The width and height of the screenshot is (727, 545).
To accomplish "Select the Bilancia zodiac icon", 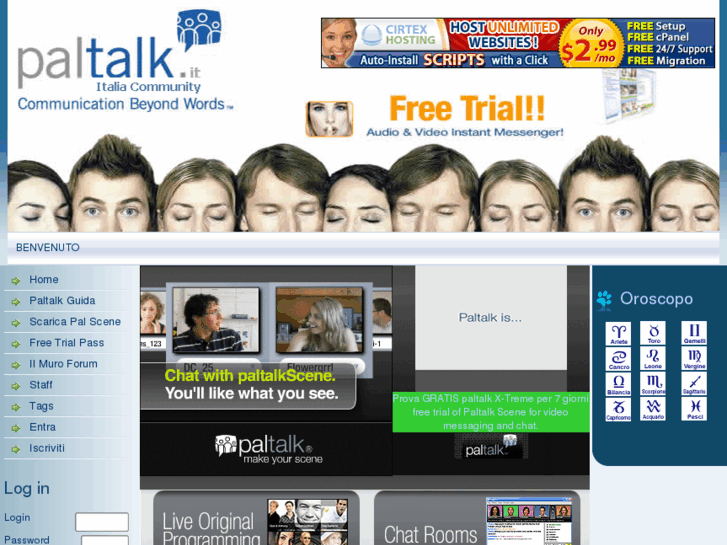I will pyautogui.click(x=619, y=384).
